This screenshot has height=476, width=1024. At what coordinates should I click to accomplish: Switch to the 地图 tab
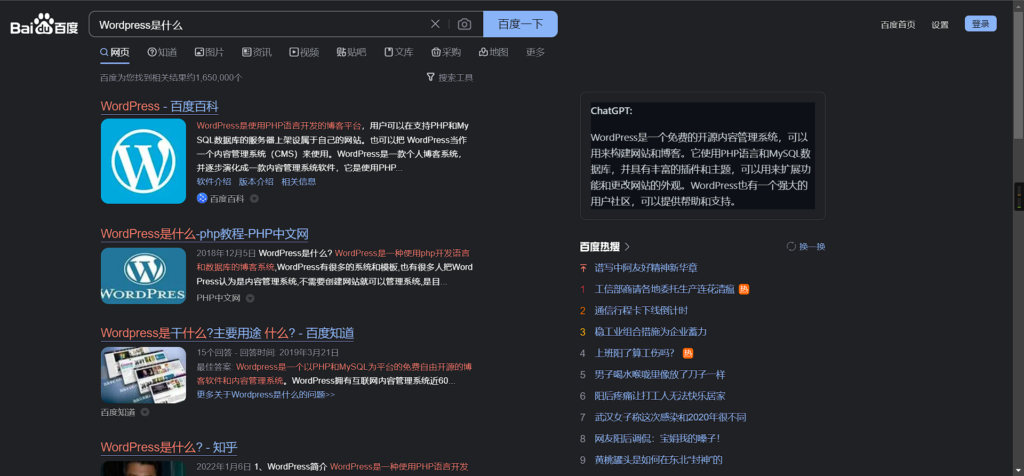(x=494, y=52)
